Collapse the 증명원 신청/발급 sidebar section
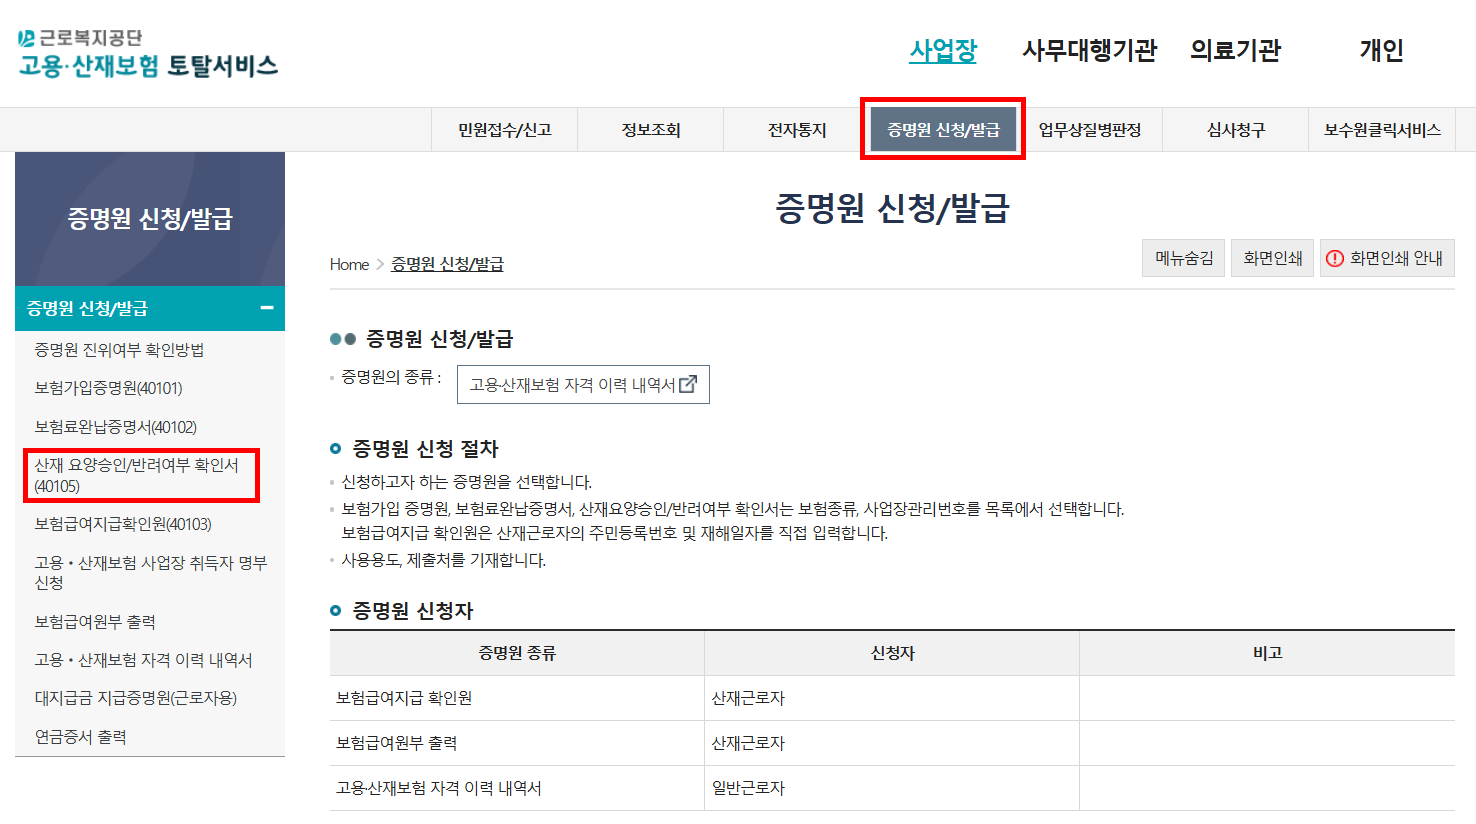The width and height of the screenshot is (1476, 824). 267,308
